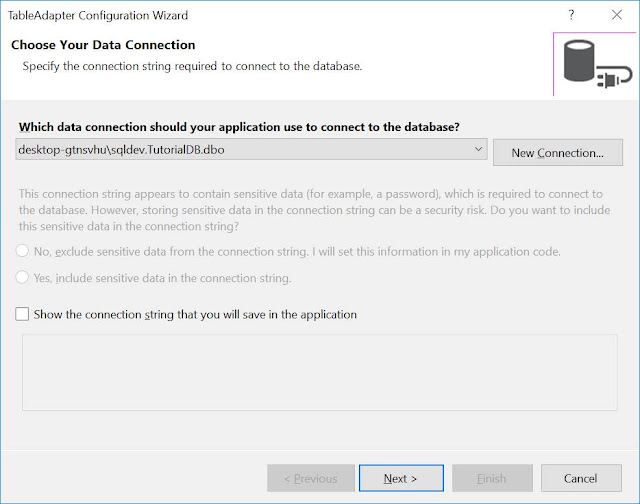Image resolution: width=640 pixels, height=504 pixels.
Task: Close the TableAdapter Configuration Wizard dialog
Action: [x=617, y=15]
